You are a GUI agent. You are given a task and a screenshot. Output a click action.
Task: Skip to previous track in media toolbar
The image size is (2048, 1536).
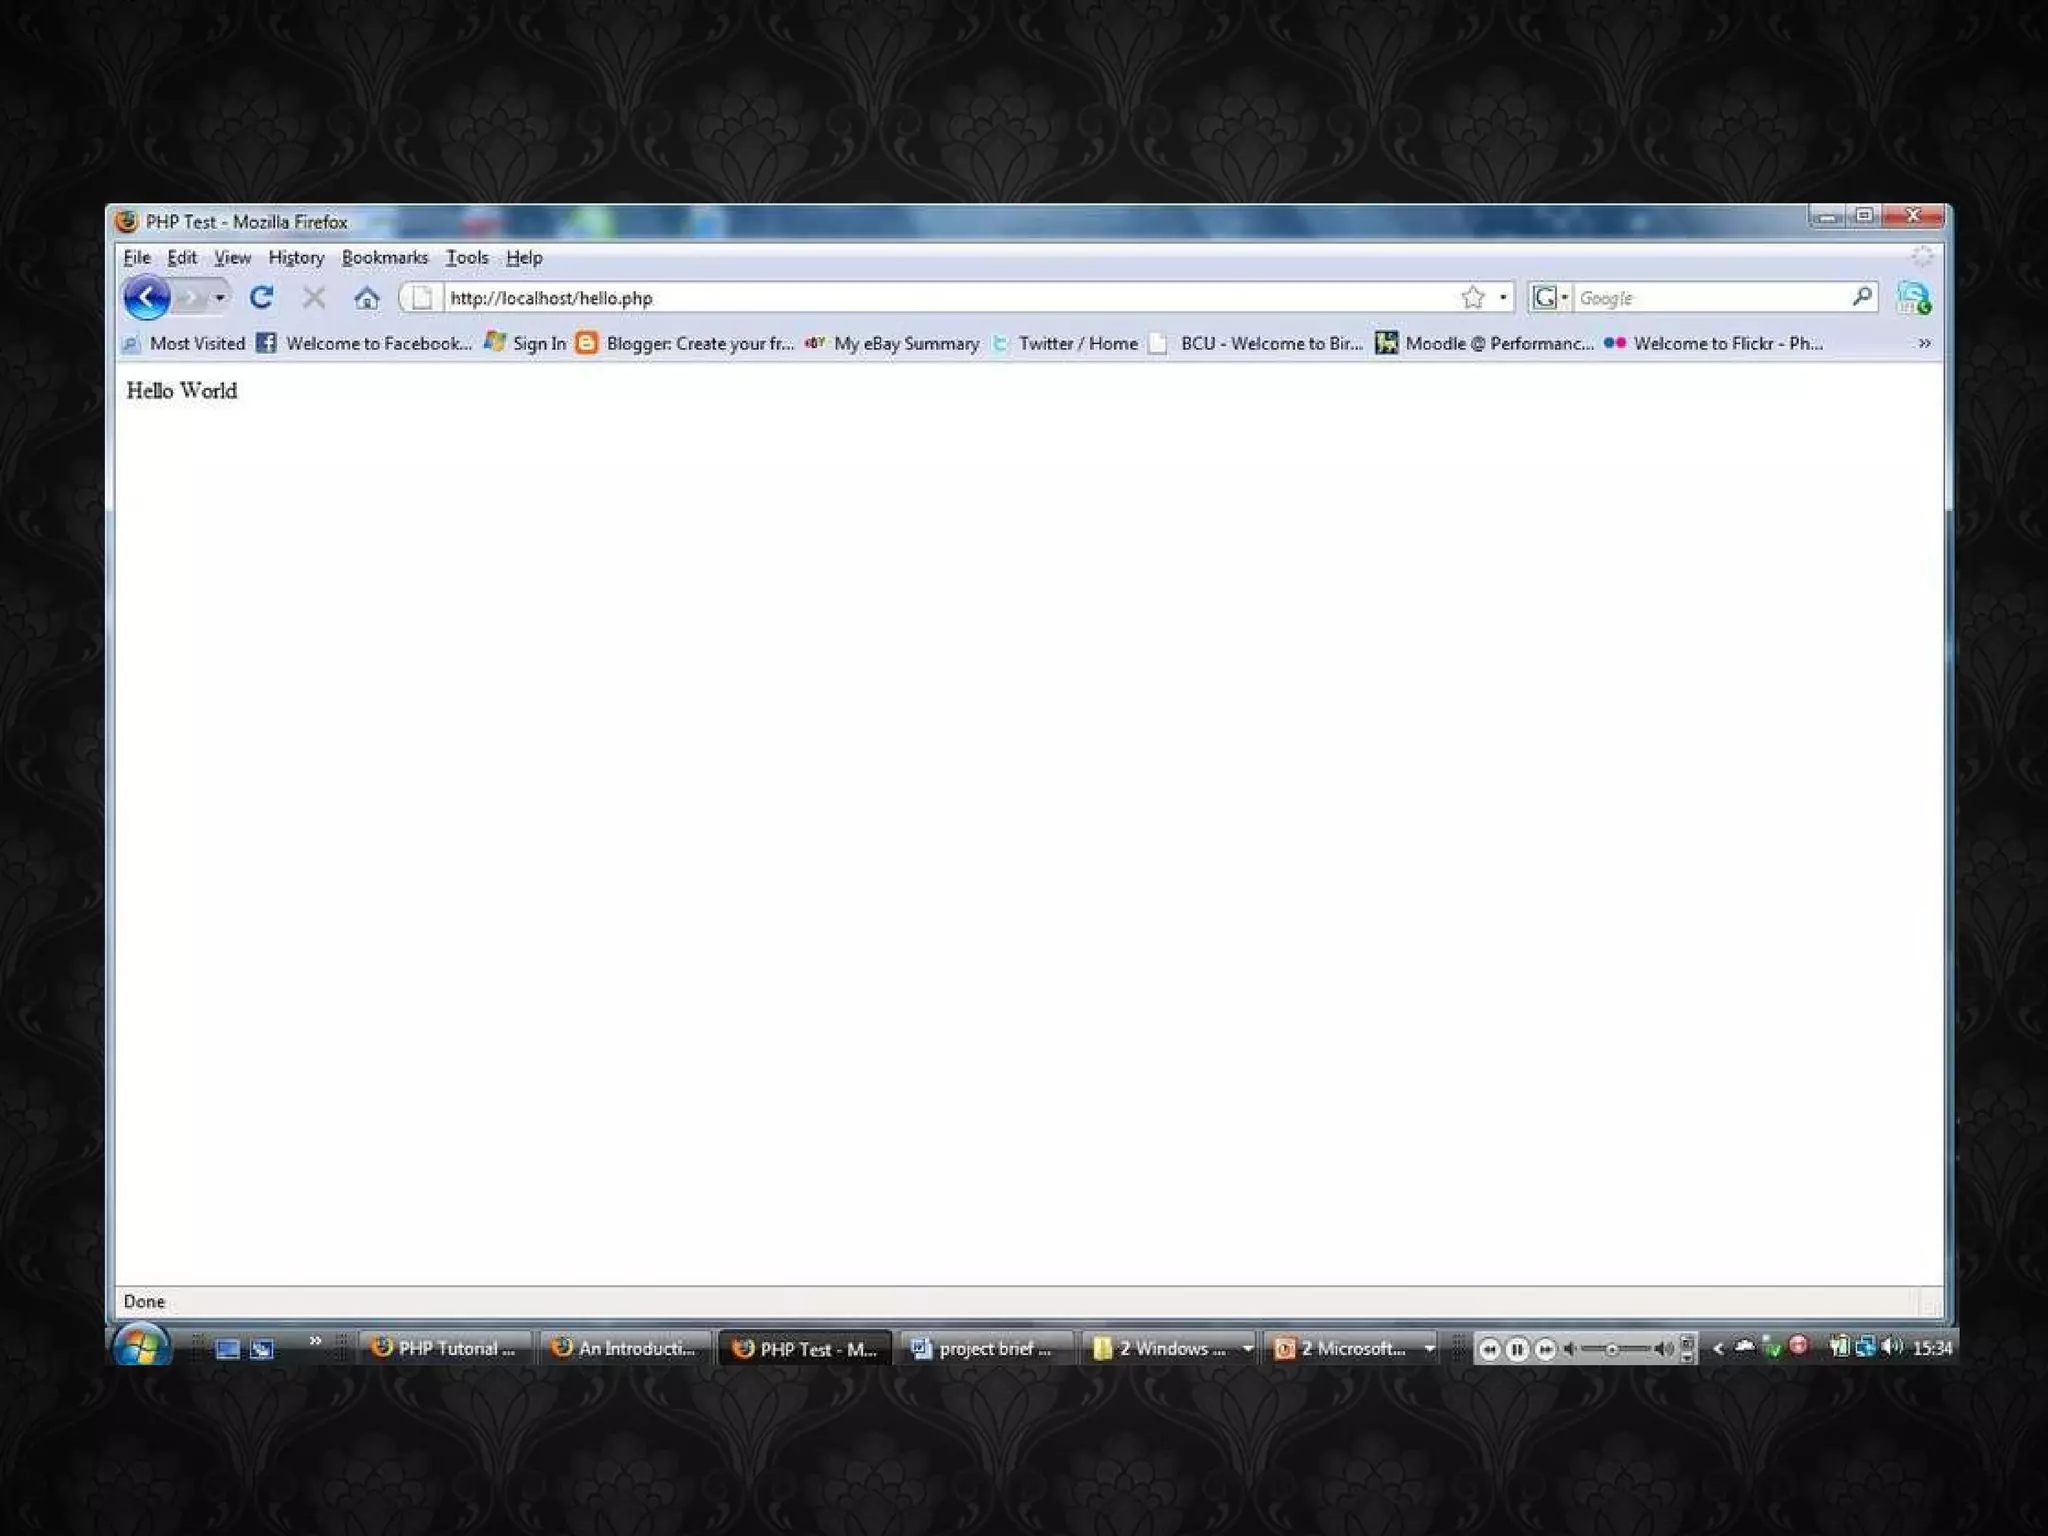point(1489,1349)
